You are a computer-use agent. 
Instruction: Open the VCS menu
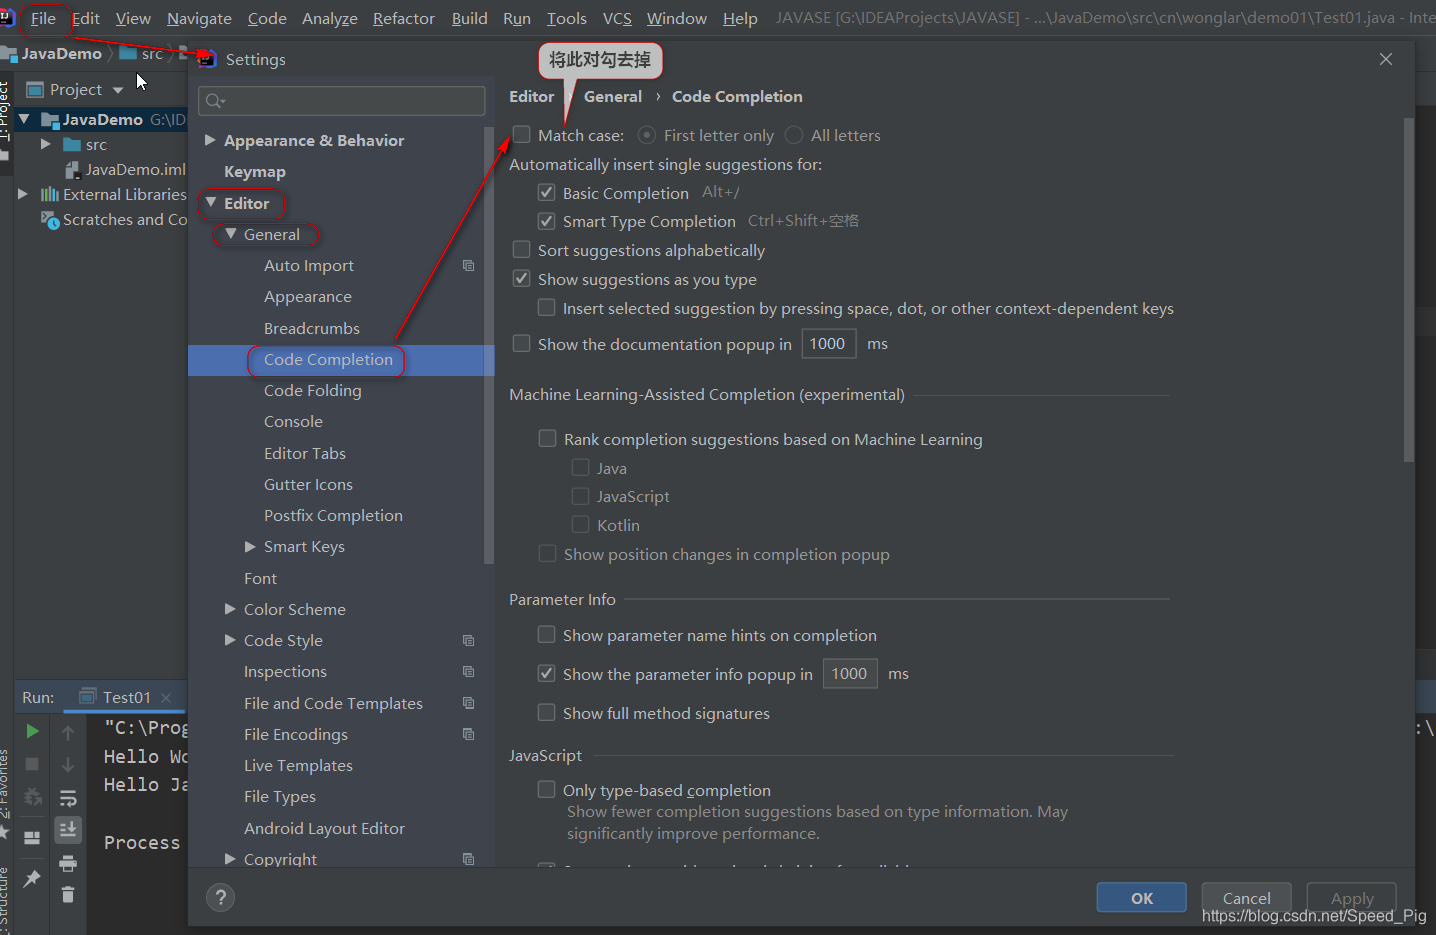[617, 18]
